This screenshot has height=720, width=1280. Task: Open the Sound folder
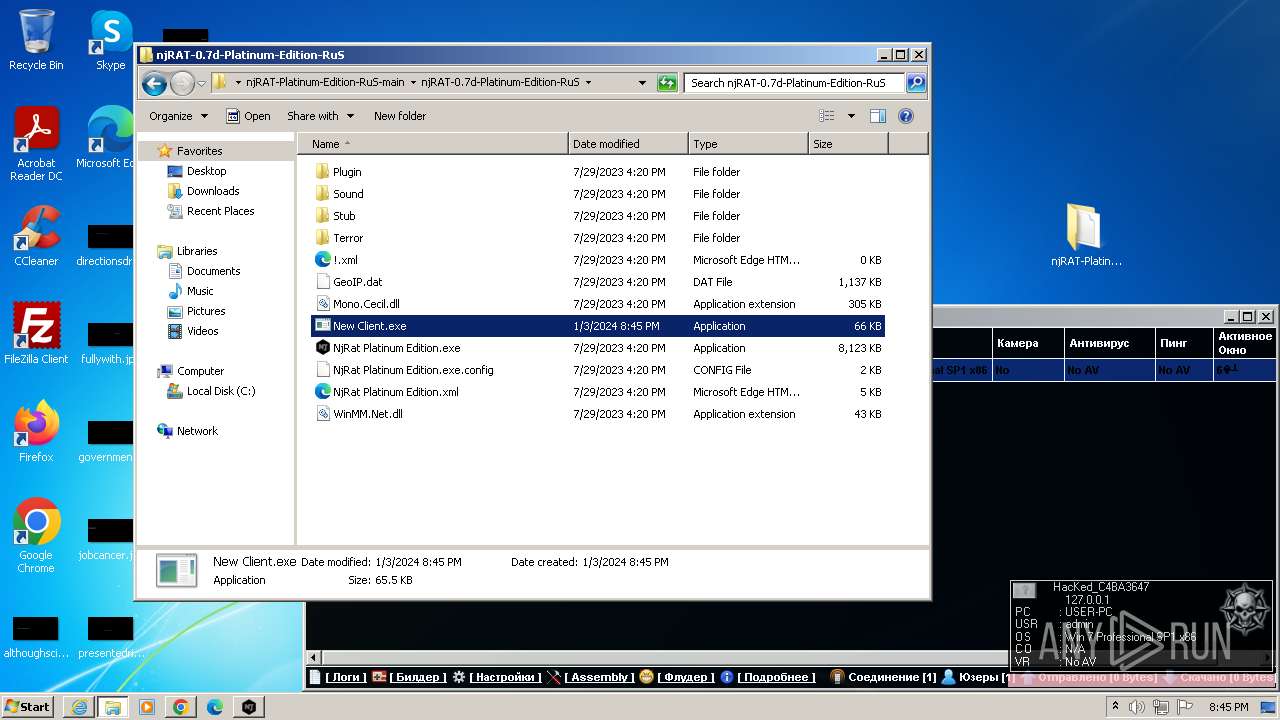click(348, 194)
